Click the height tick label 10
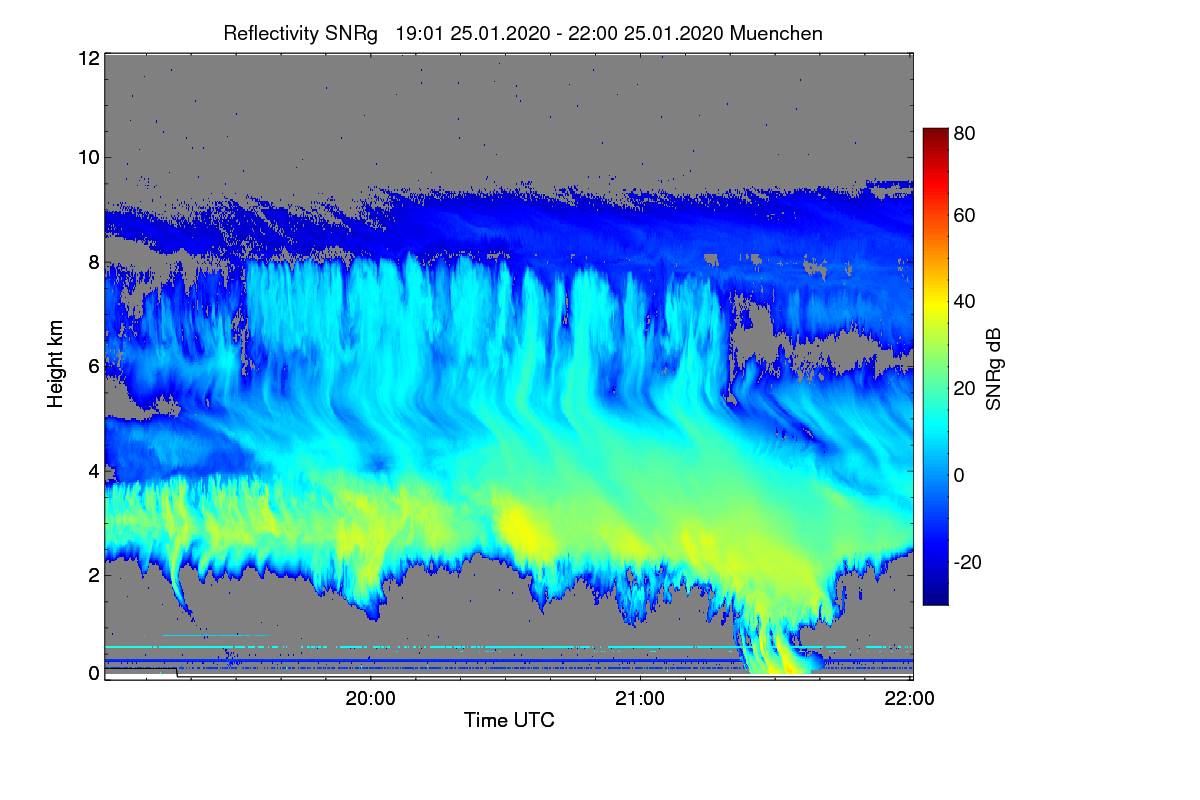 (x=88, y=157)
